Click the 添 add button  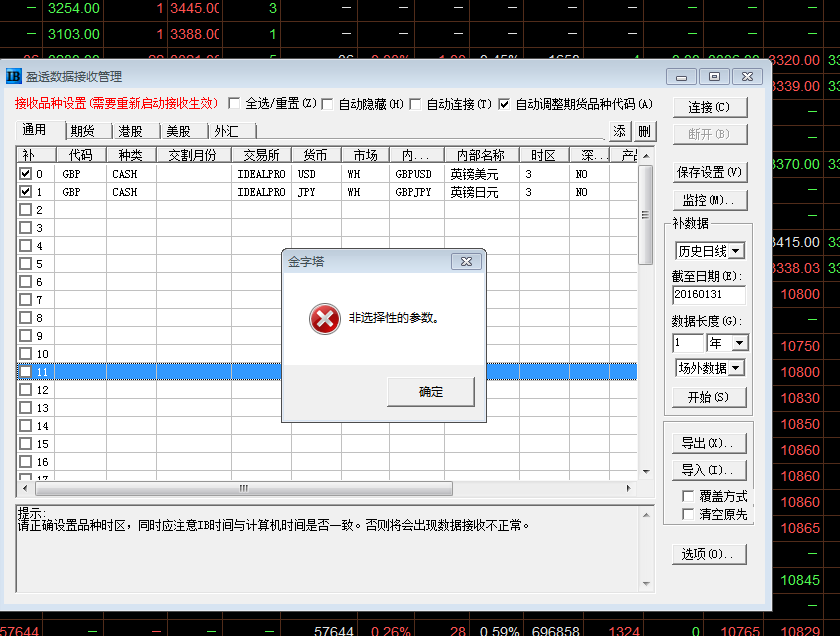pyautogui.click(x=620, y=131)
